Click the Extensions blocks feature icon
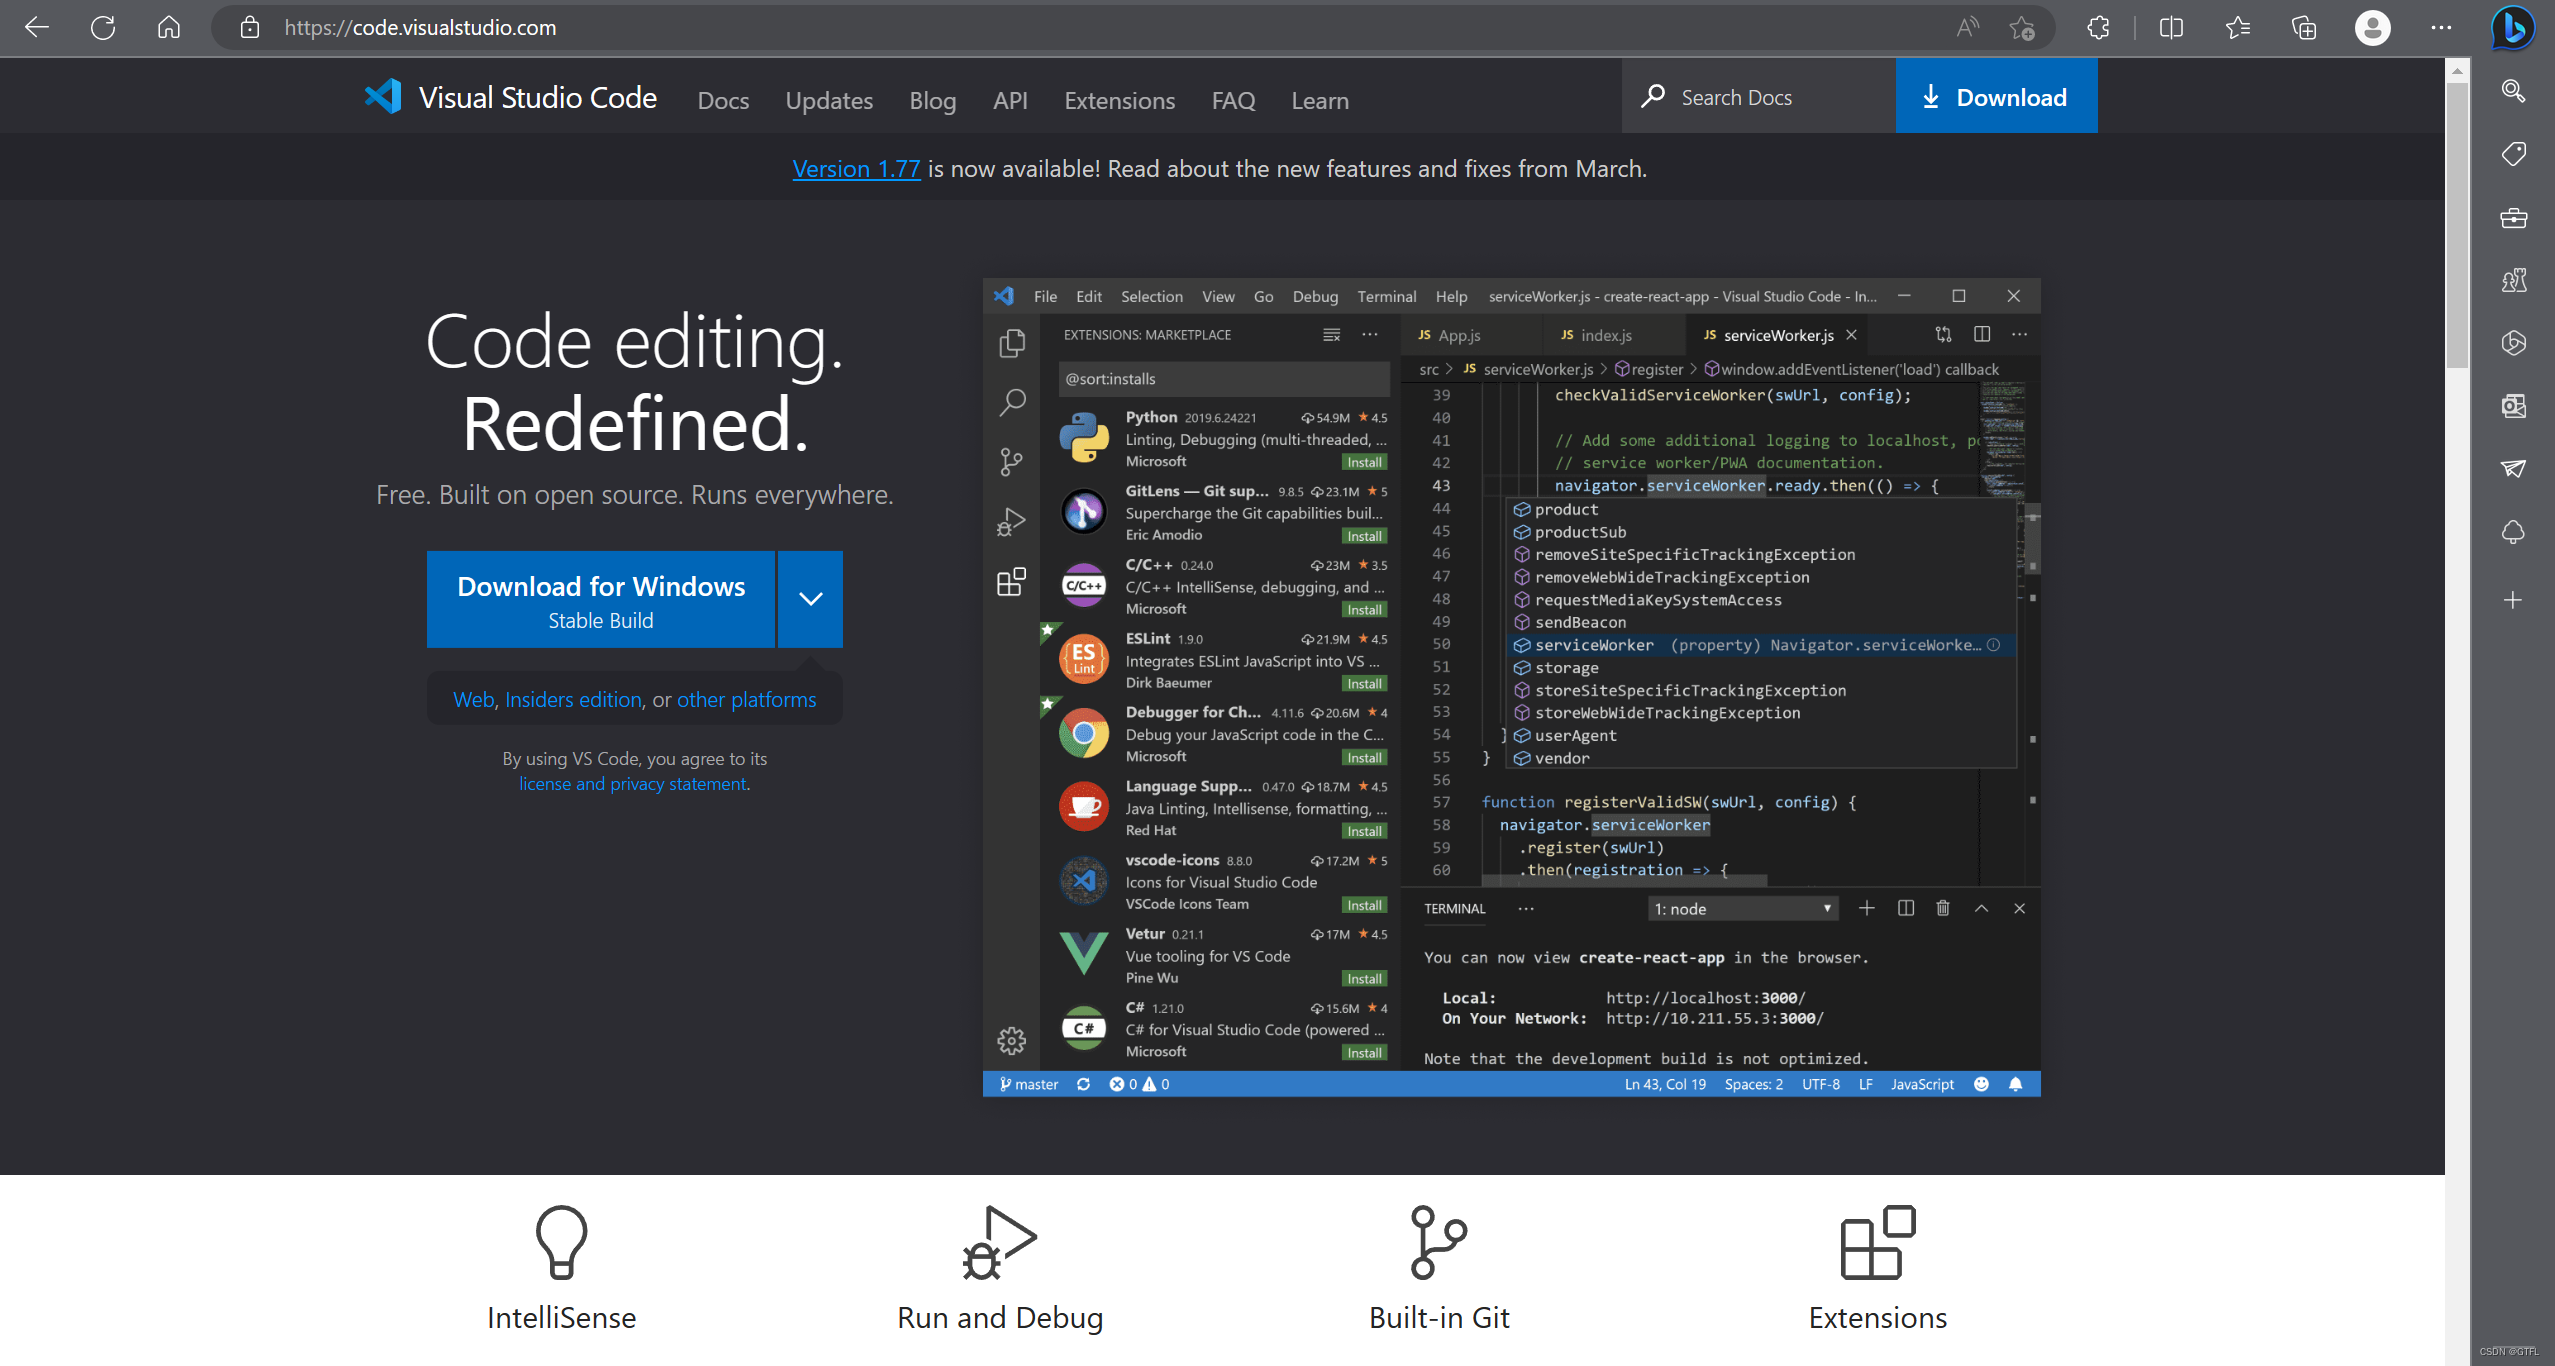 pyautogui.click(x=1878, y=1242)
